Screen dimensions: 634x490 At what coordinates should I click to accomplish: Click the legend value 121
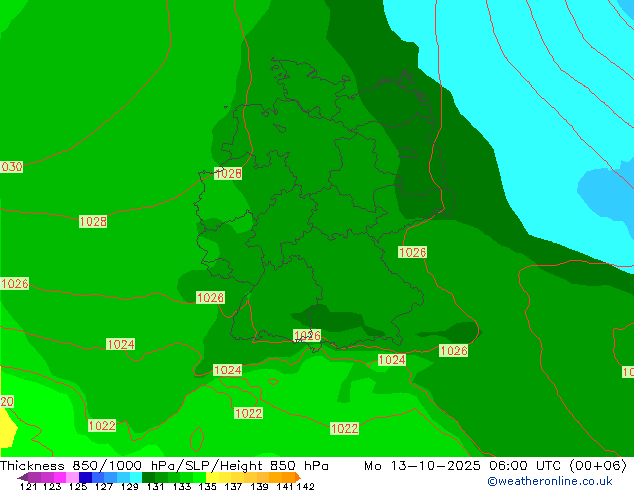(x=28, y=486)
